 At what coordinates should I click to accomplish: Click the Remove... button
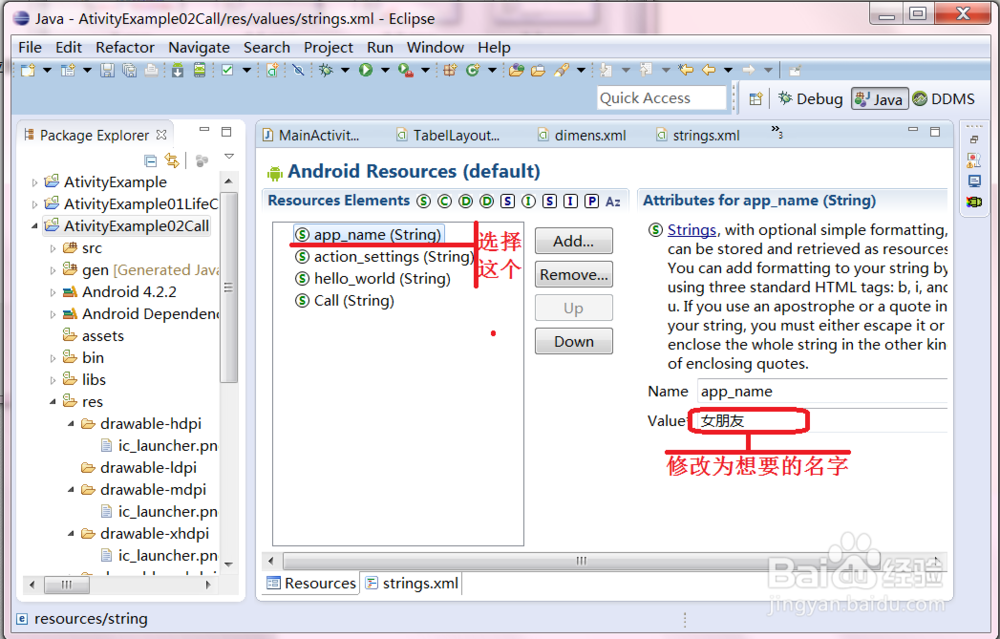[x=573, y=275]
